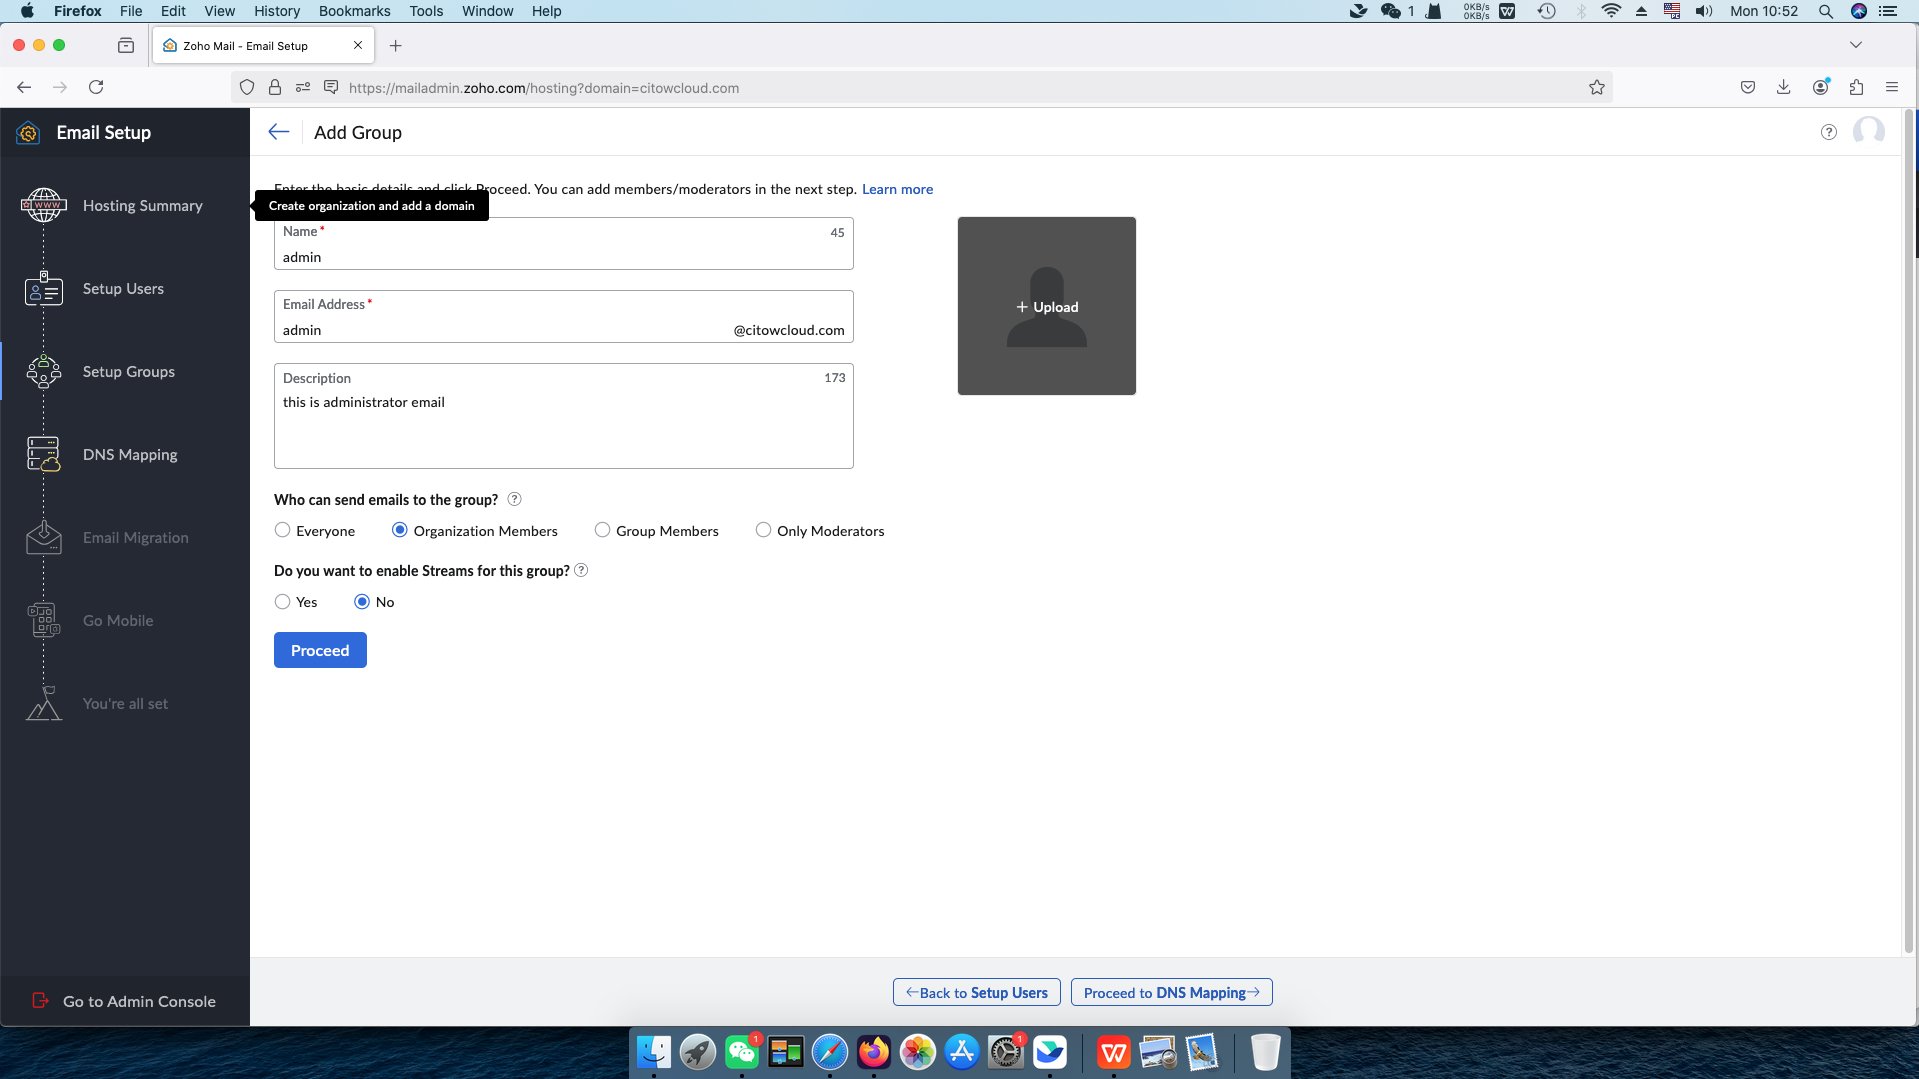
Task: Click the blue Proceed button
Action: point(320,650)
